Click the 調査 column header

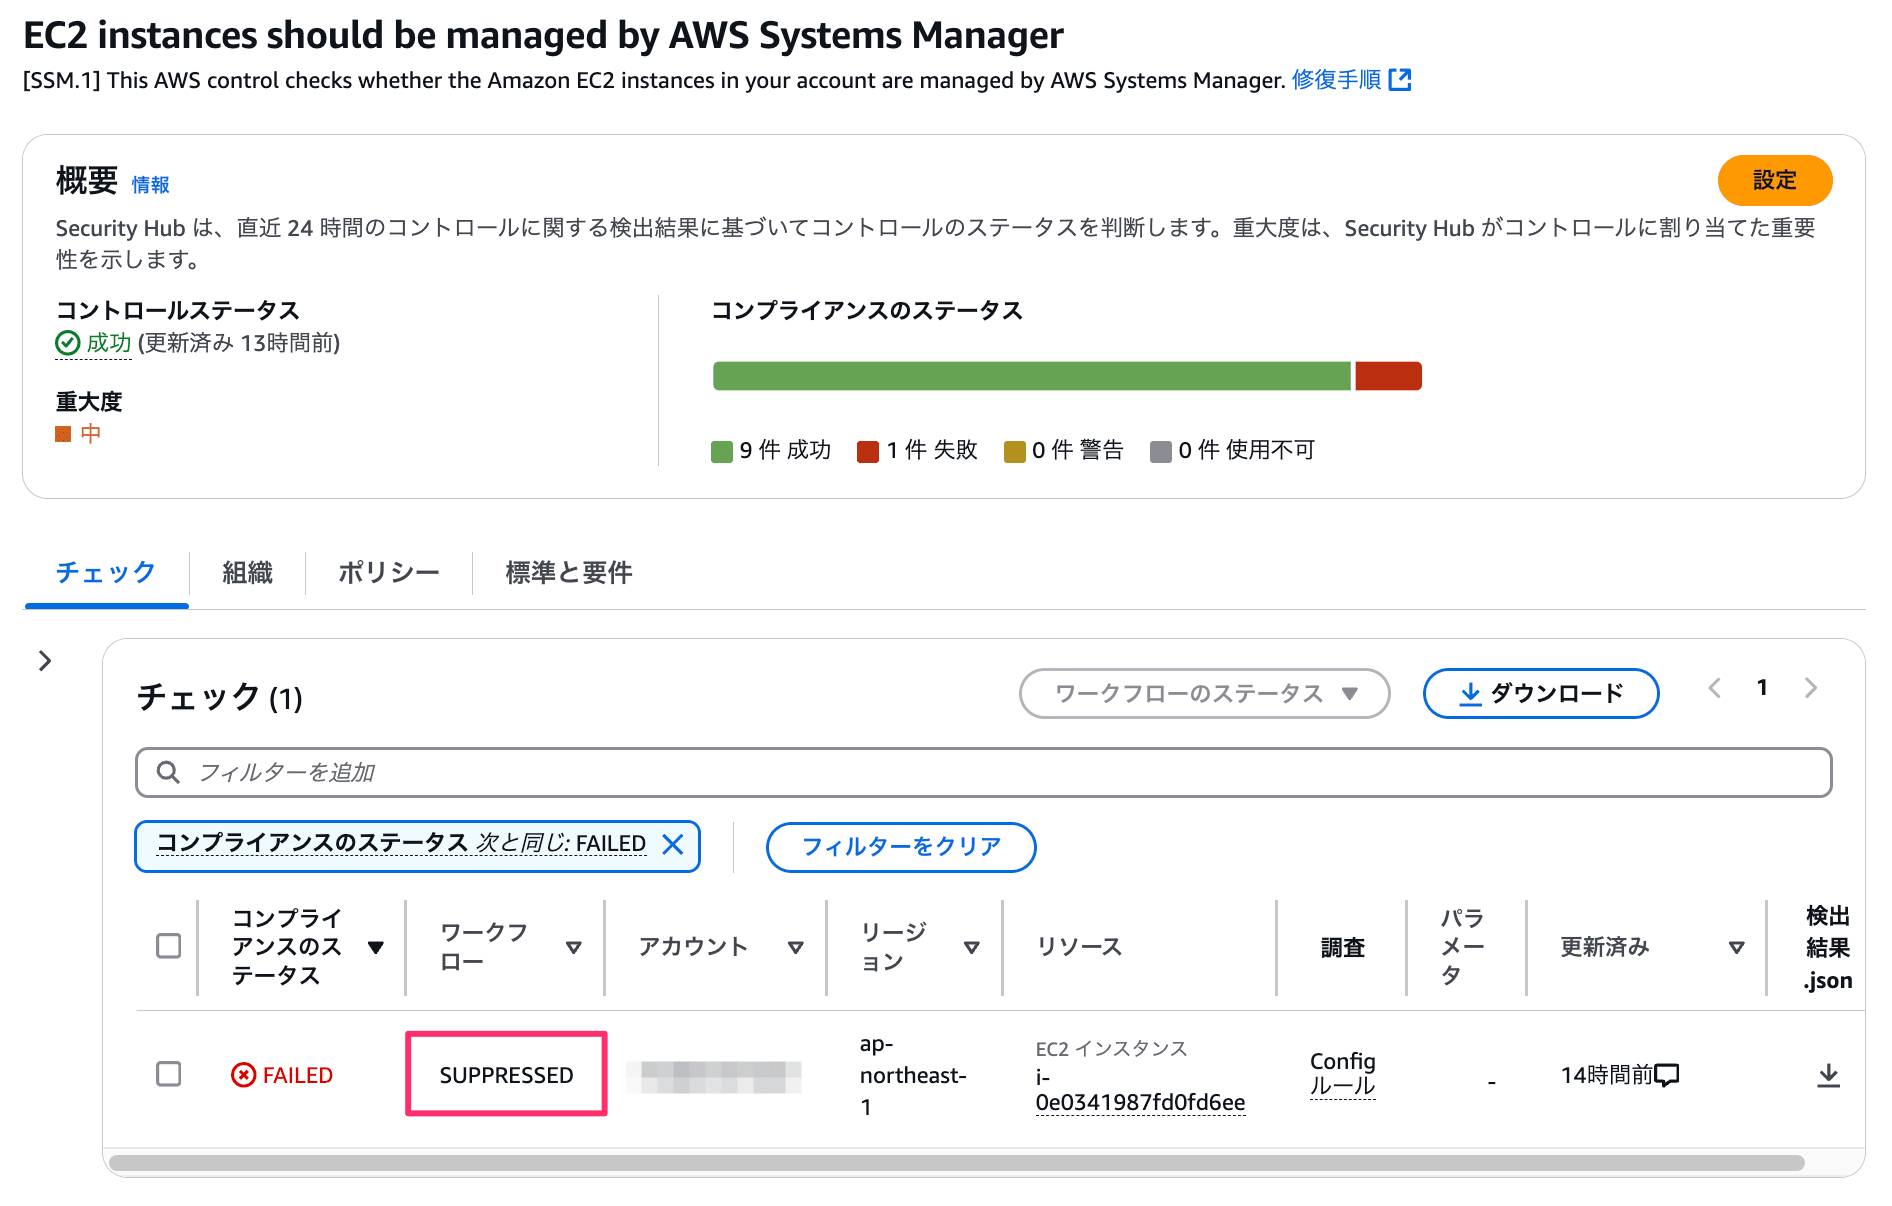point(1342,947)
